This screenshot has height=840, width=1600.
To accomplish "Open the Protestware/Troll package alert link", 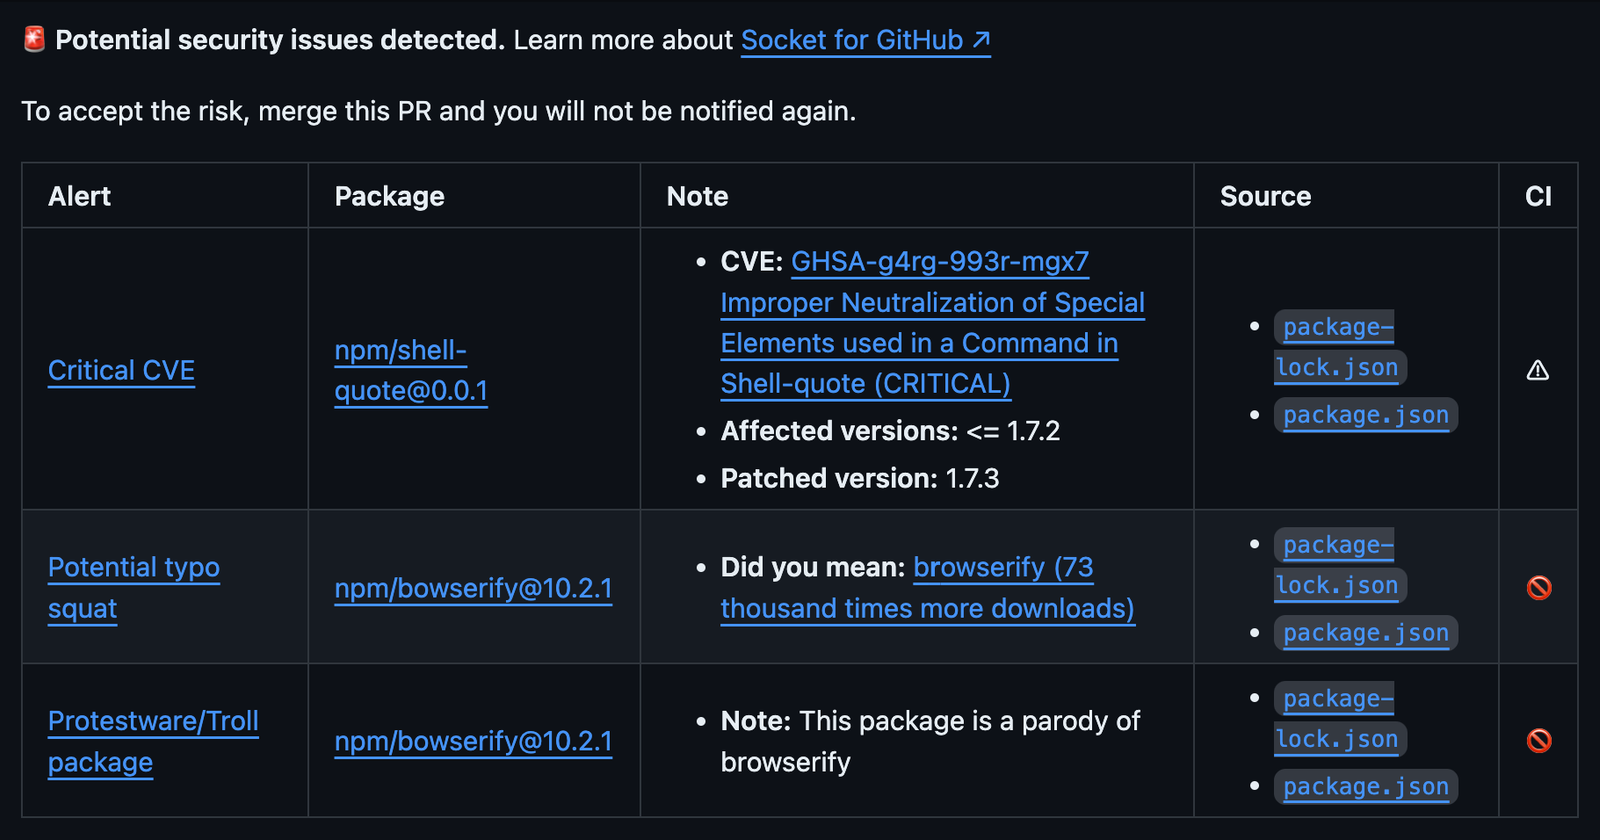I will click(x=153, y=741).
